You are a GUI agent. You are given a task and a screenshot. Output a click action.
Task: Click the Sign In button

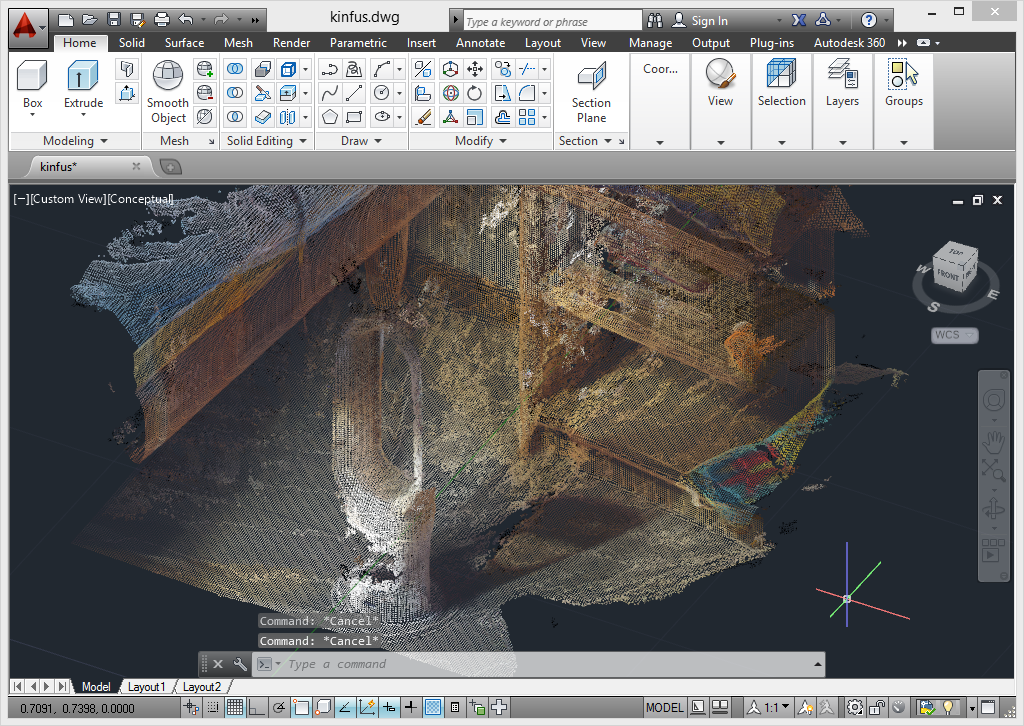[x=709, y=21]
